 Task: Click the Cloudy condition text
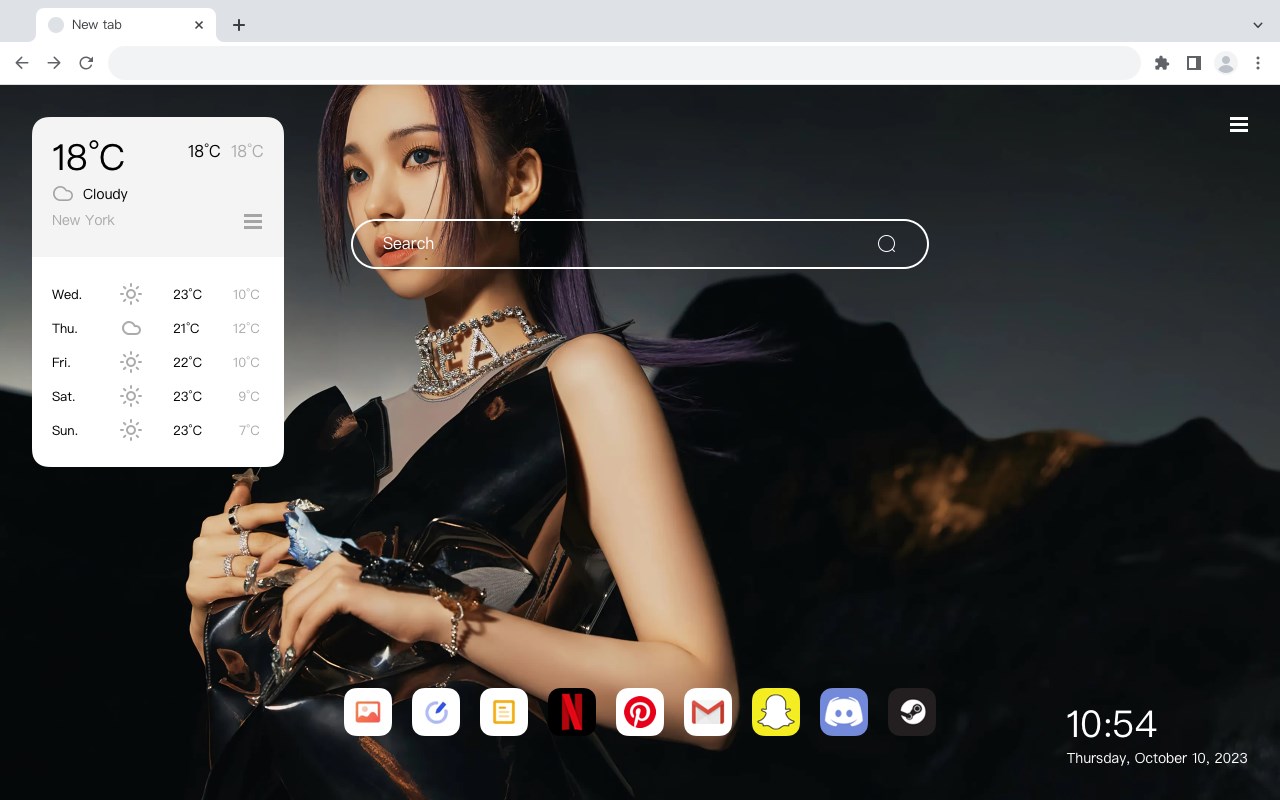[105, 194]
